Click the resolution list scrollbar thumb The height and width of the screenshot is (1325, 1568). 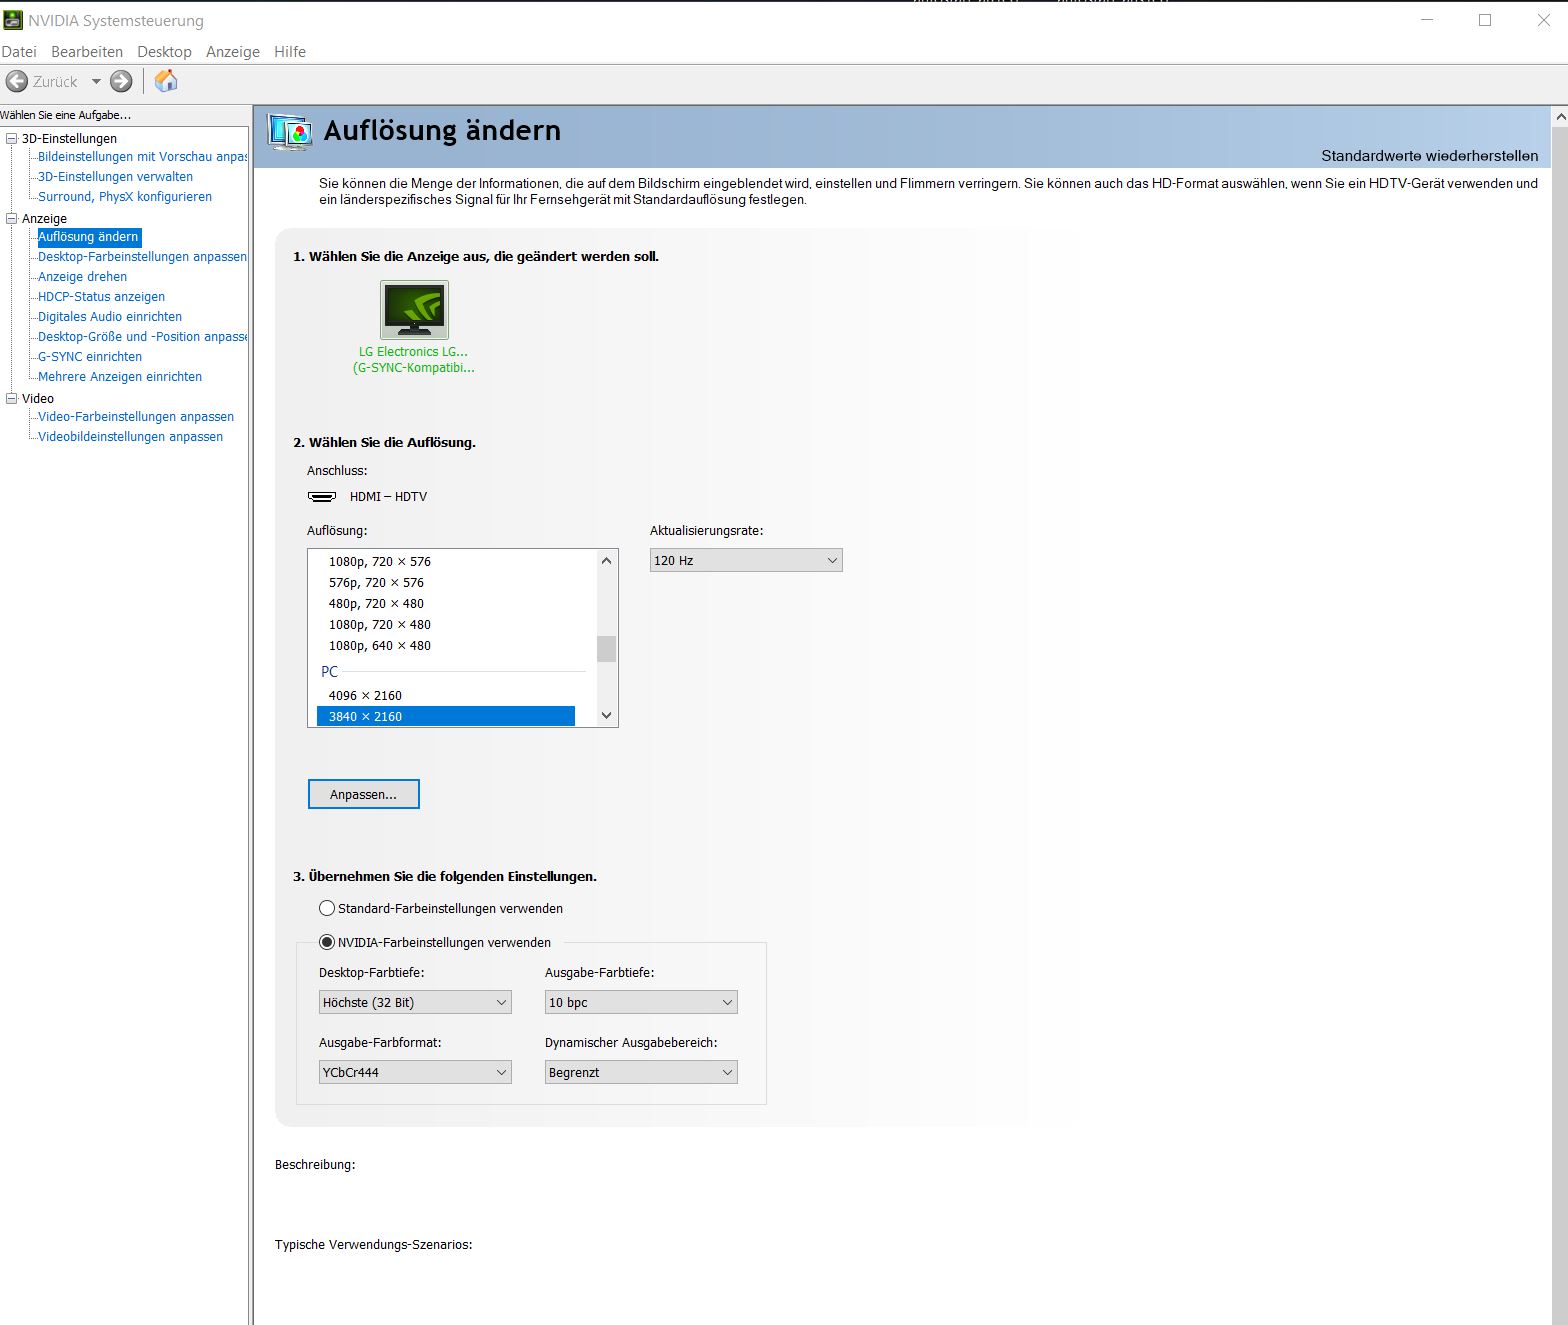coord(606,649)
